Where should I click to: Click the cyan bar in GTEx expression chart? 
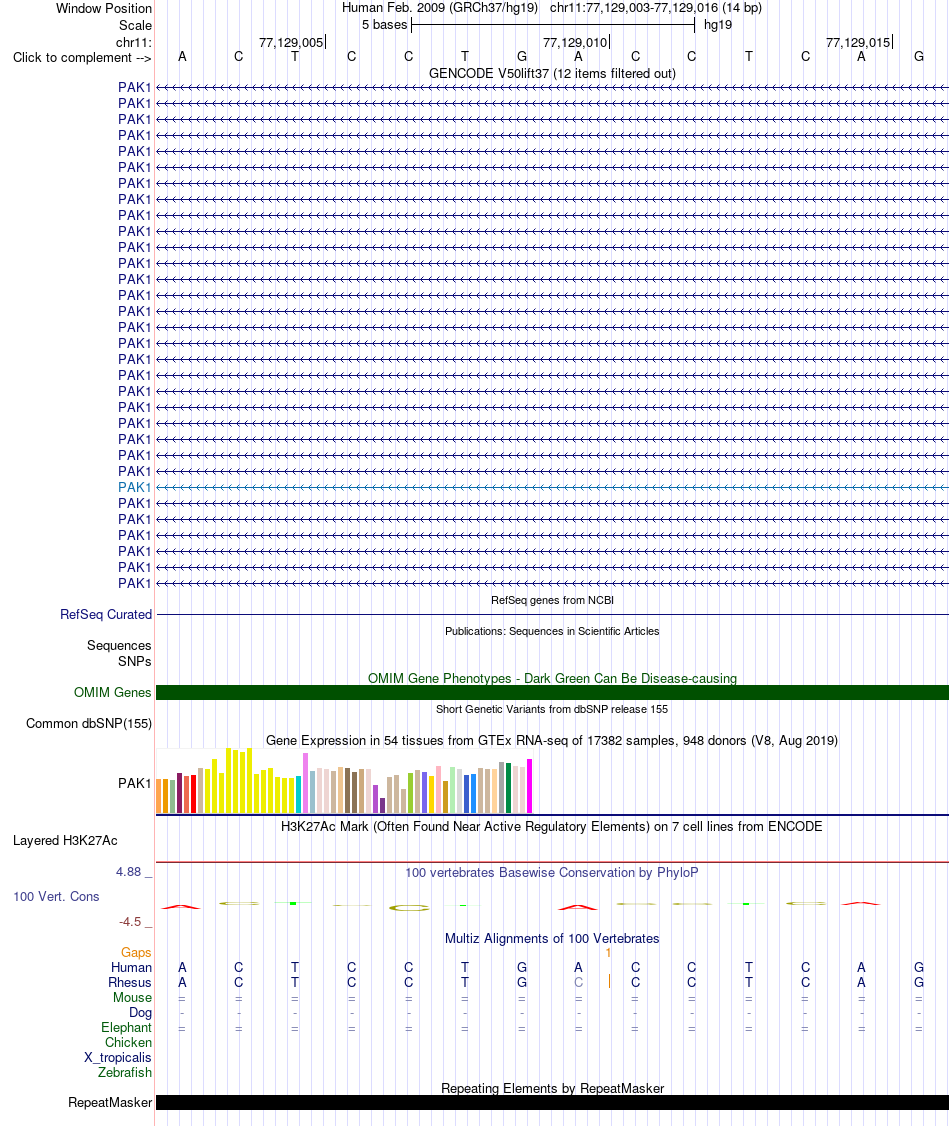coord(299,794)
